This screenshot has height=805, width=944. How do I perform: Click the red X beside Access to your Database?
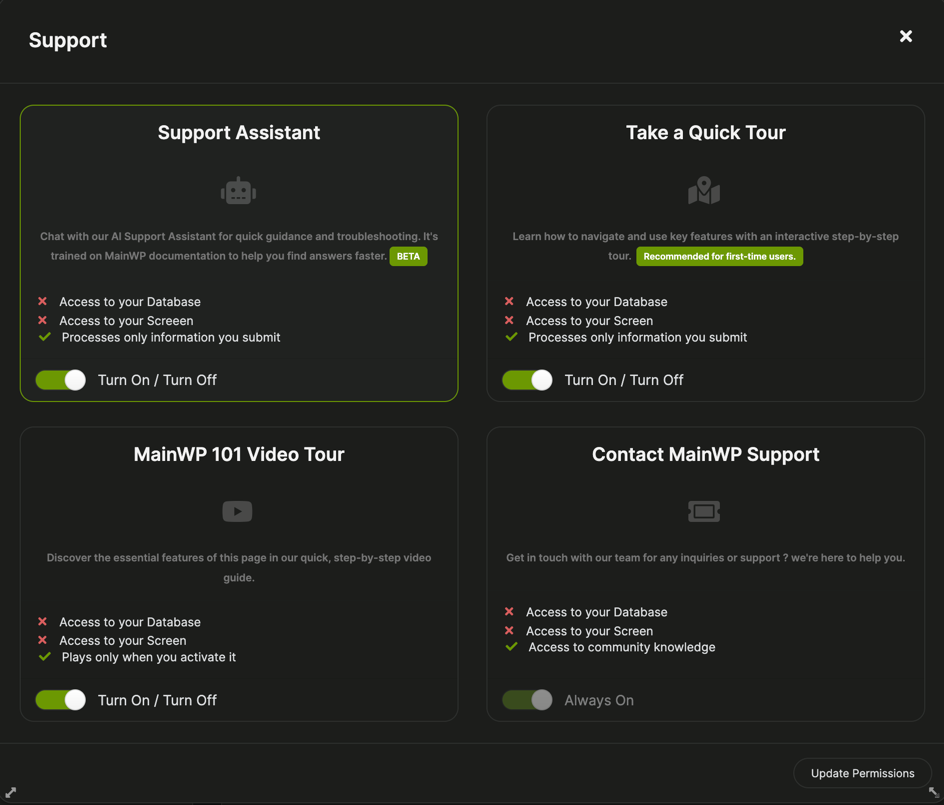click(42, 301)
